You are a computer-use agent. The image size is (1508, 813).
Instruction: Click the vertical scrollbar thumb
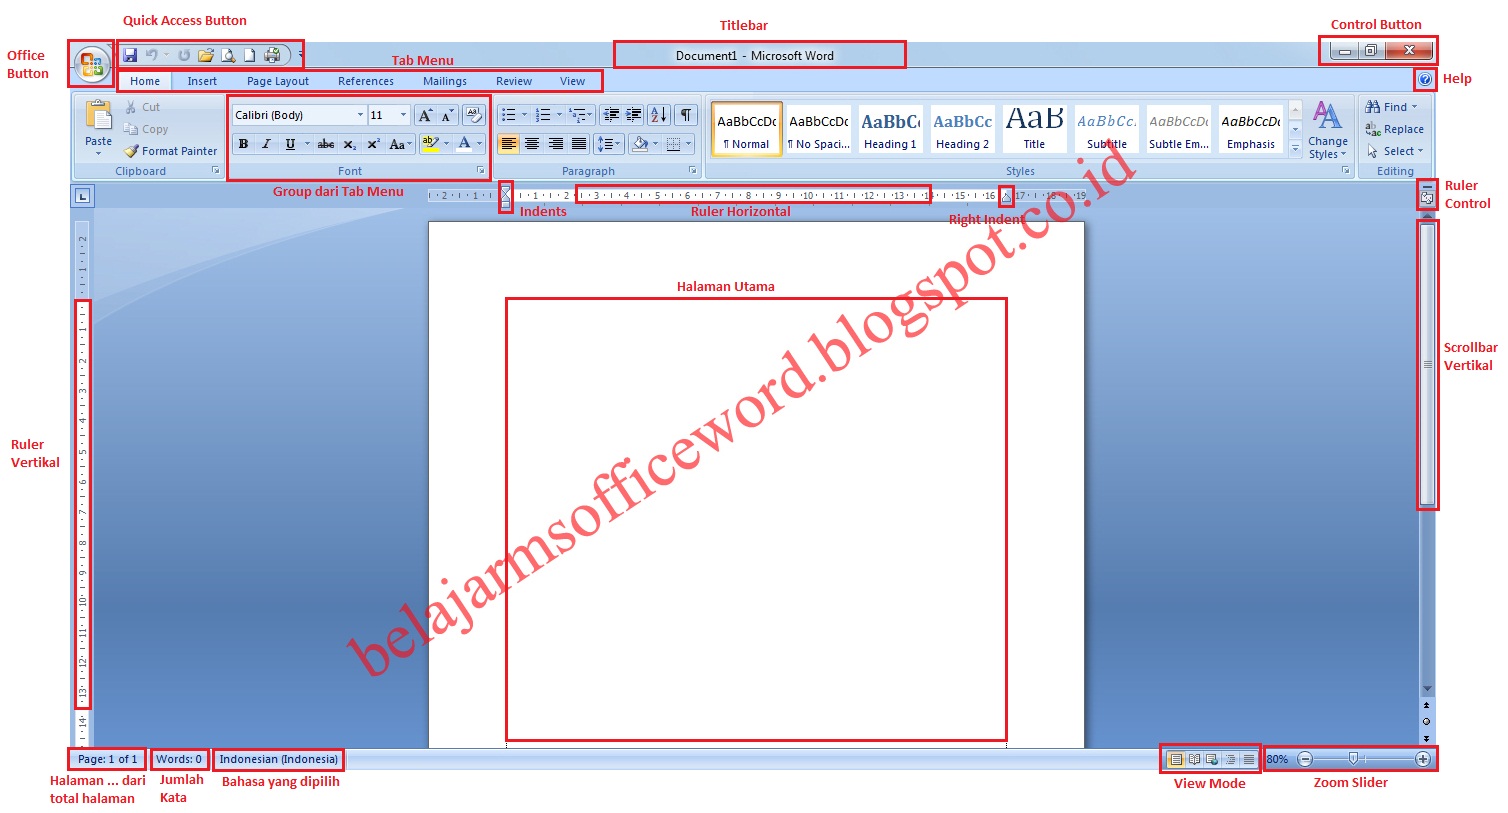(x=1428, y=365)
